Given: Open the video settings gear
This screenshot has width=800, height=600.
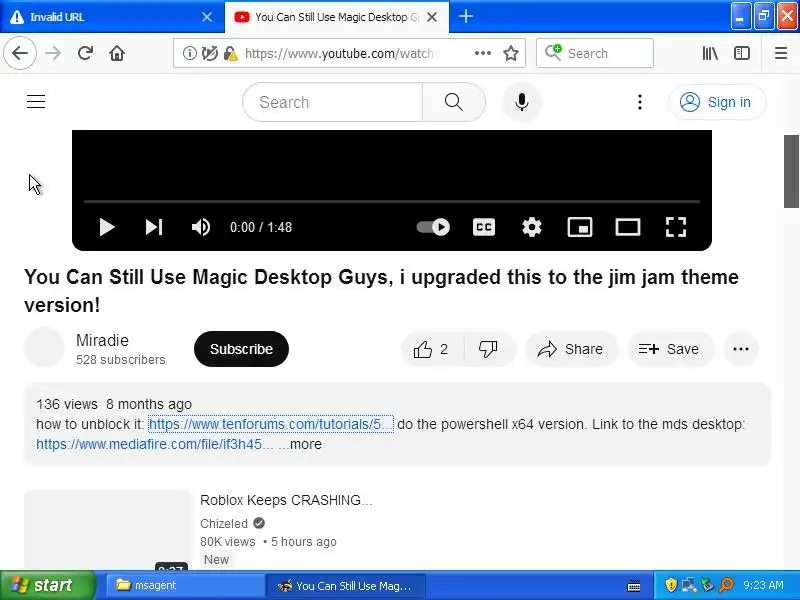Looking at the screenshot, I should (x=532, y=227).
